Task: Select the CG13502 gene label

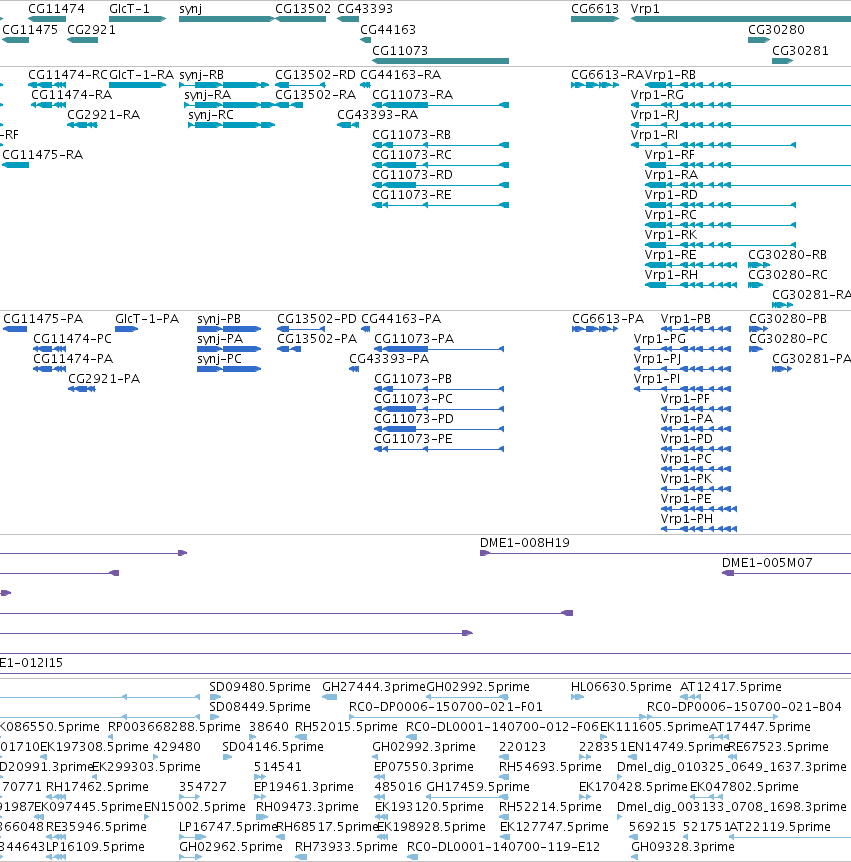Action: coord(303,9)
